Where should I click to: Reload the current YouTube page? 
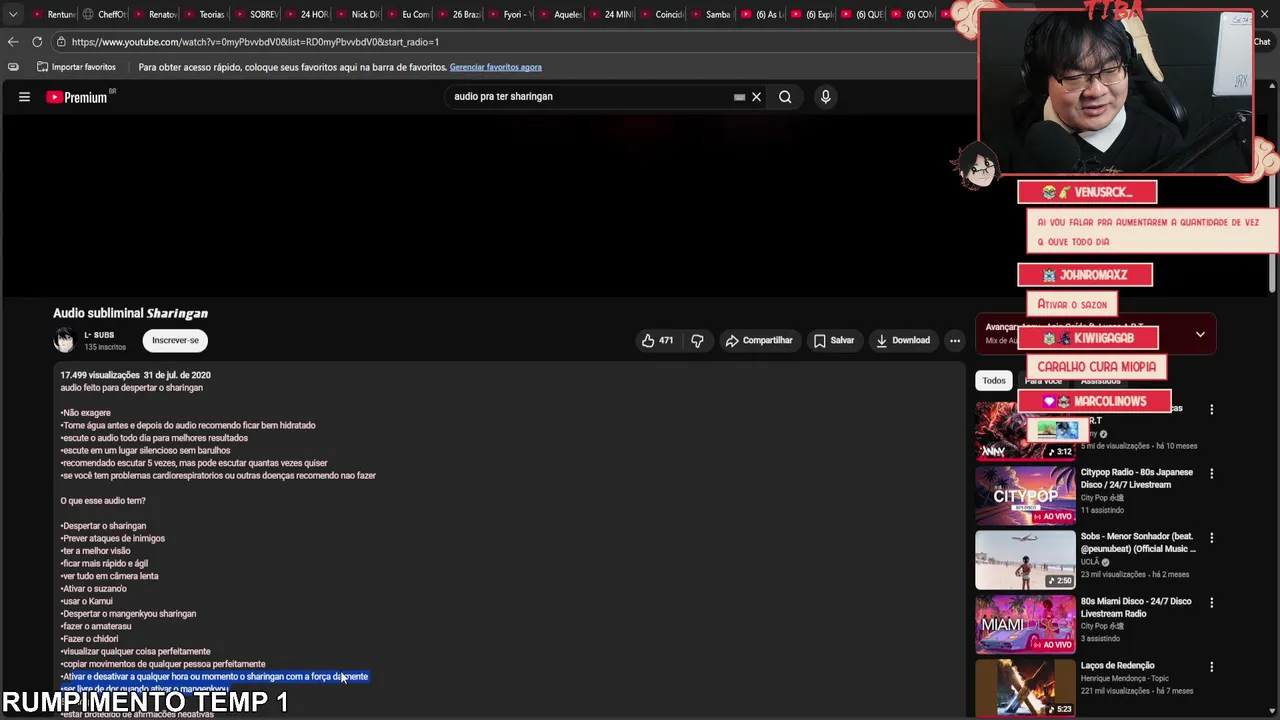[37, 42]
